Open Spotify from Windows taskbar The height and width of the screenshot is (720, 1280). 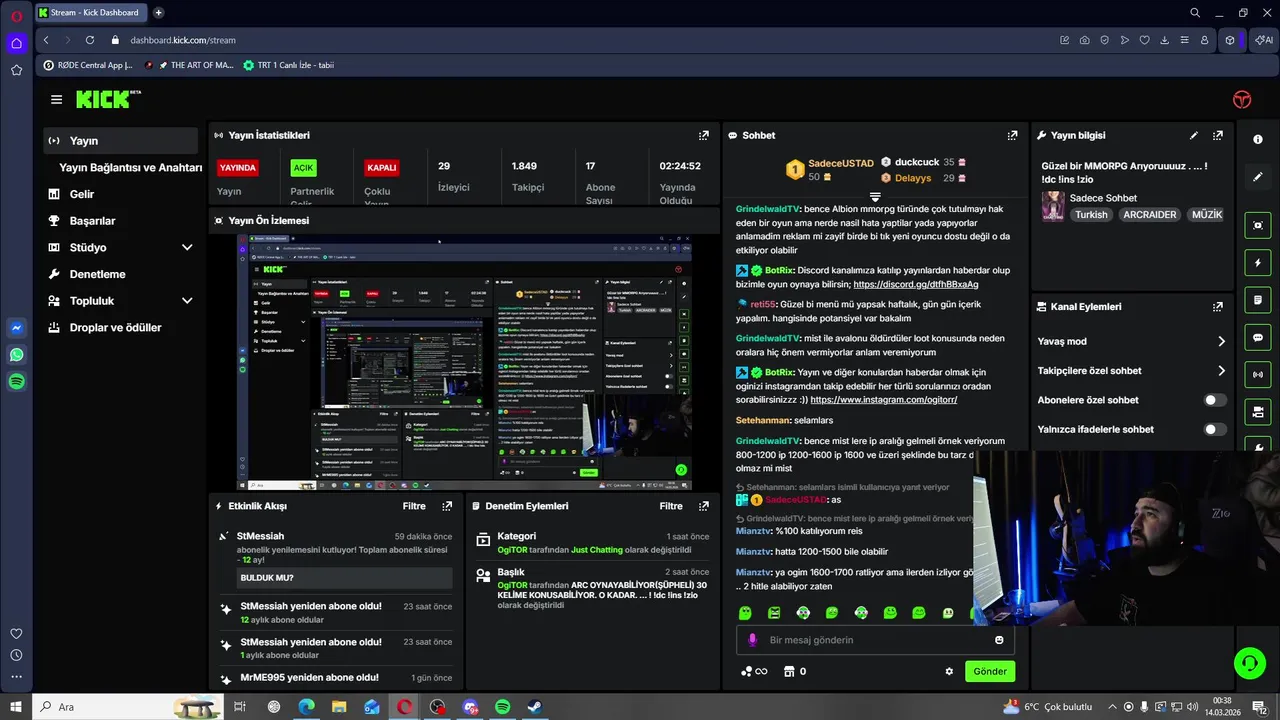(503, 707)
